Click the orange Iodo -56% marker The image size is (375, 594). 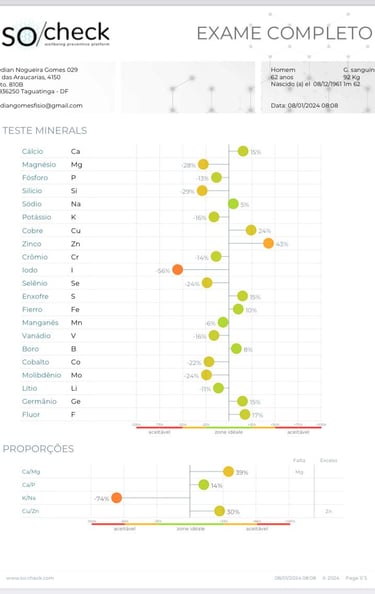(178, 270)
